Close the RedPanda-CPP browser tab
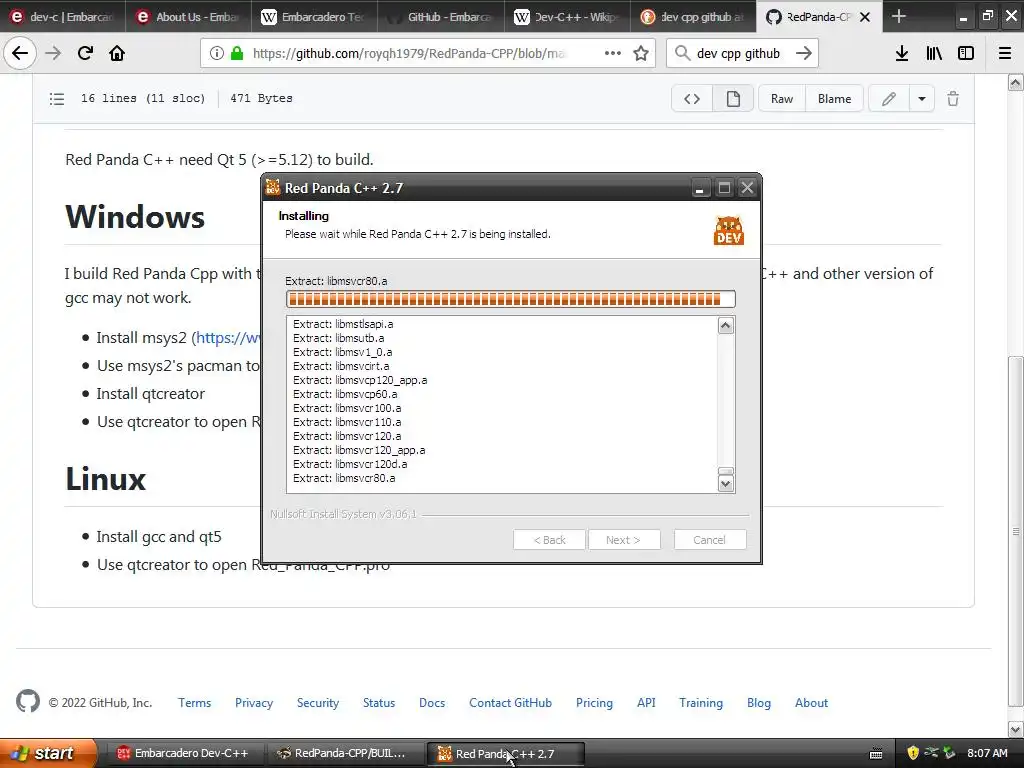Screen dimensions: 1024x768 (865, 17)
